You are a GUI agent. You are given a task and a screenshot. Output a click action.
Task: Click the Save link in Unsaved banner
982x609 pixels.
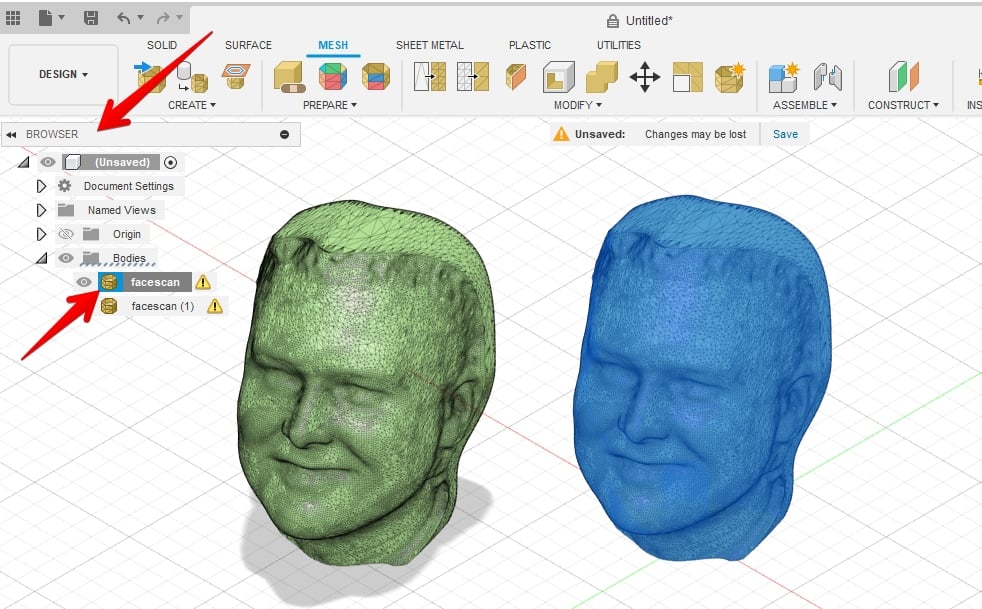coord(785,134)
